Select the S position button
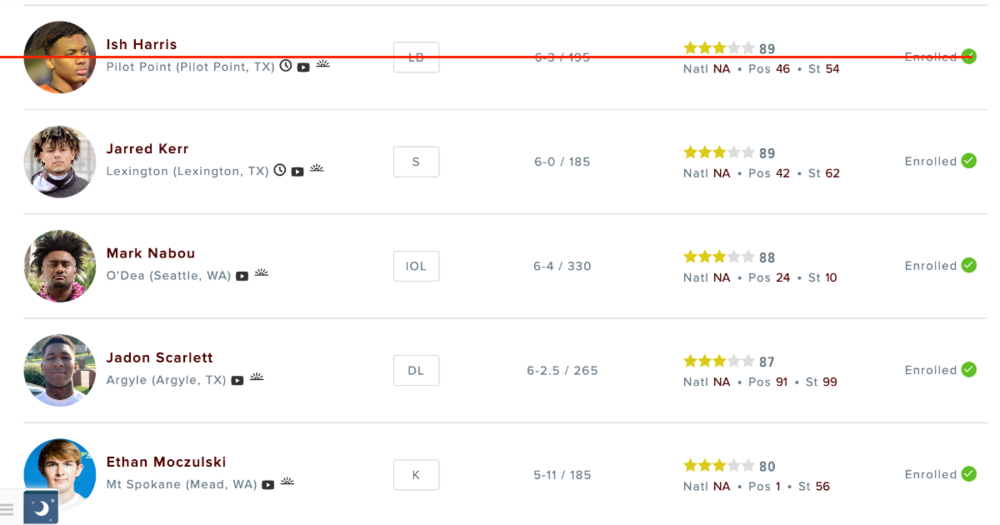This screenshot has width=1000, height=525. (416, 162)
